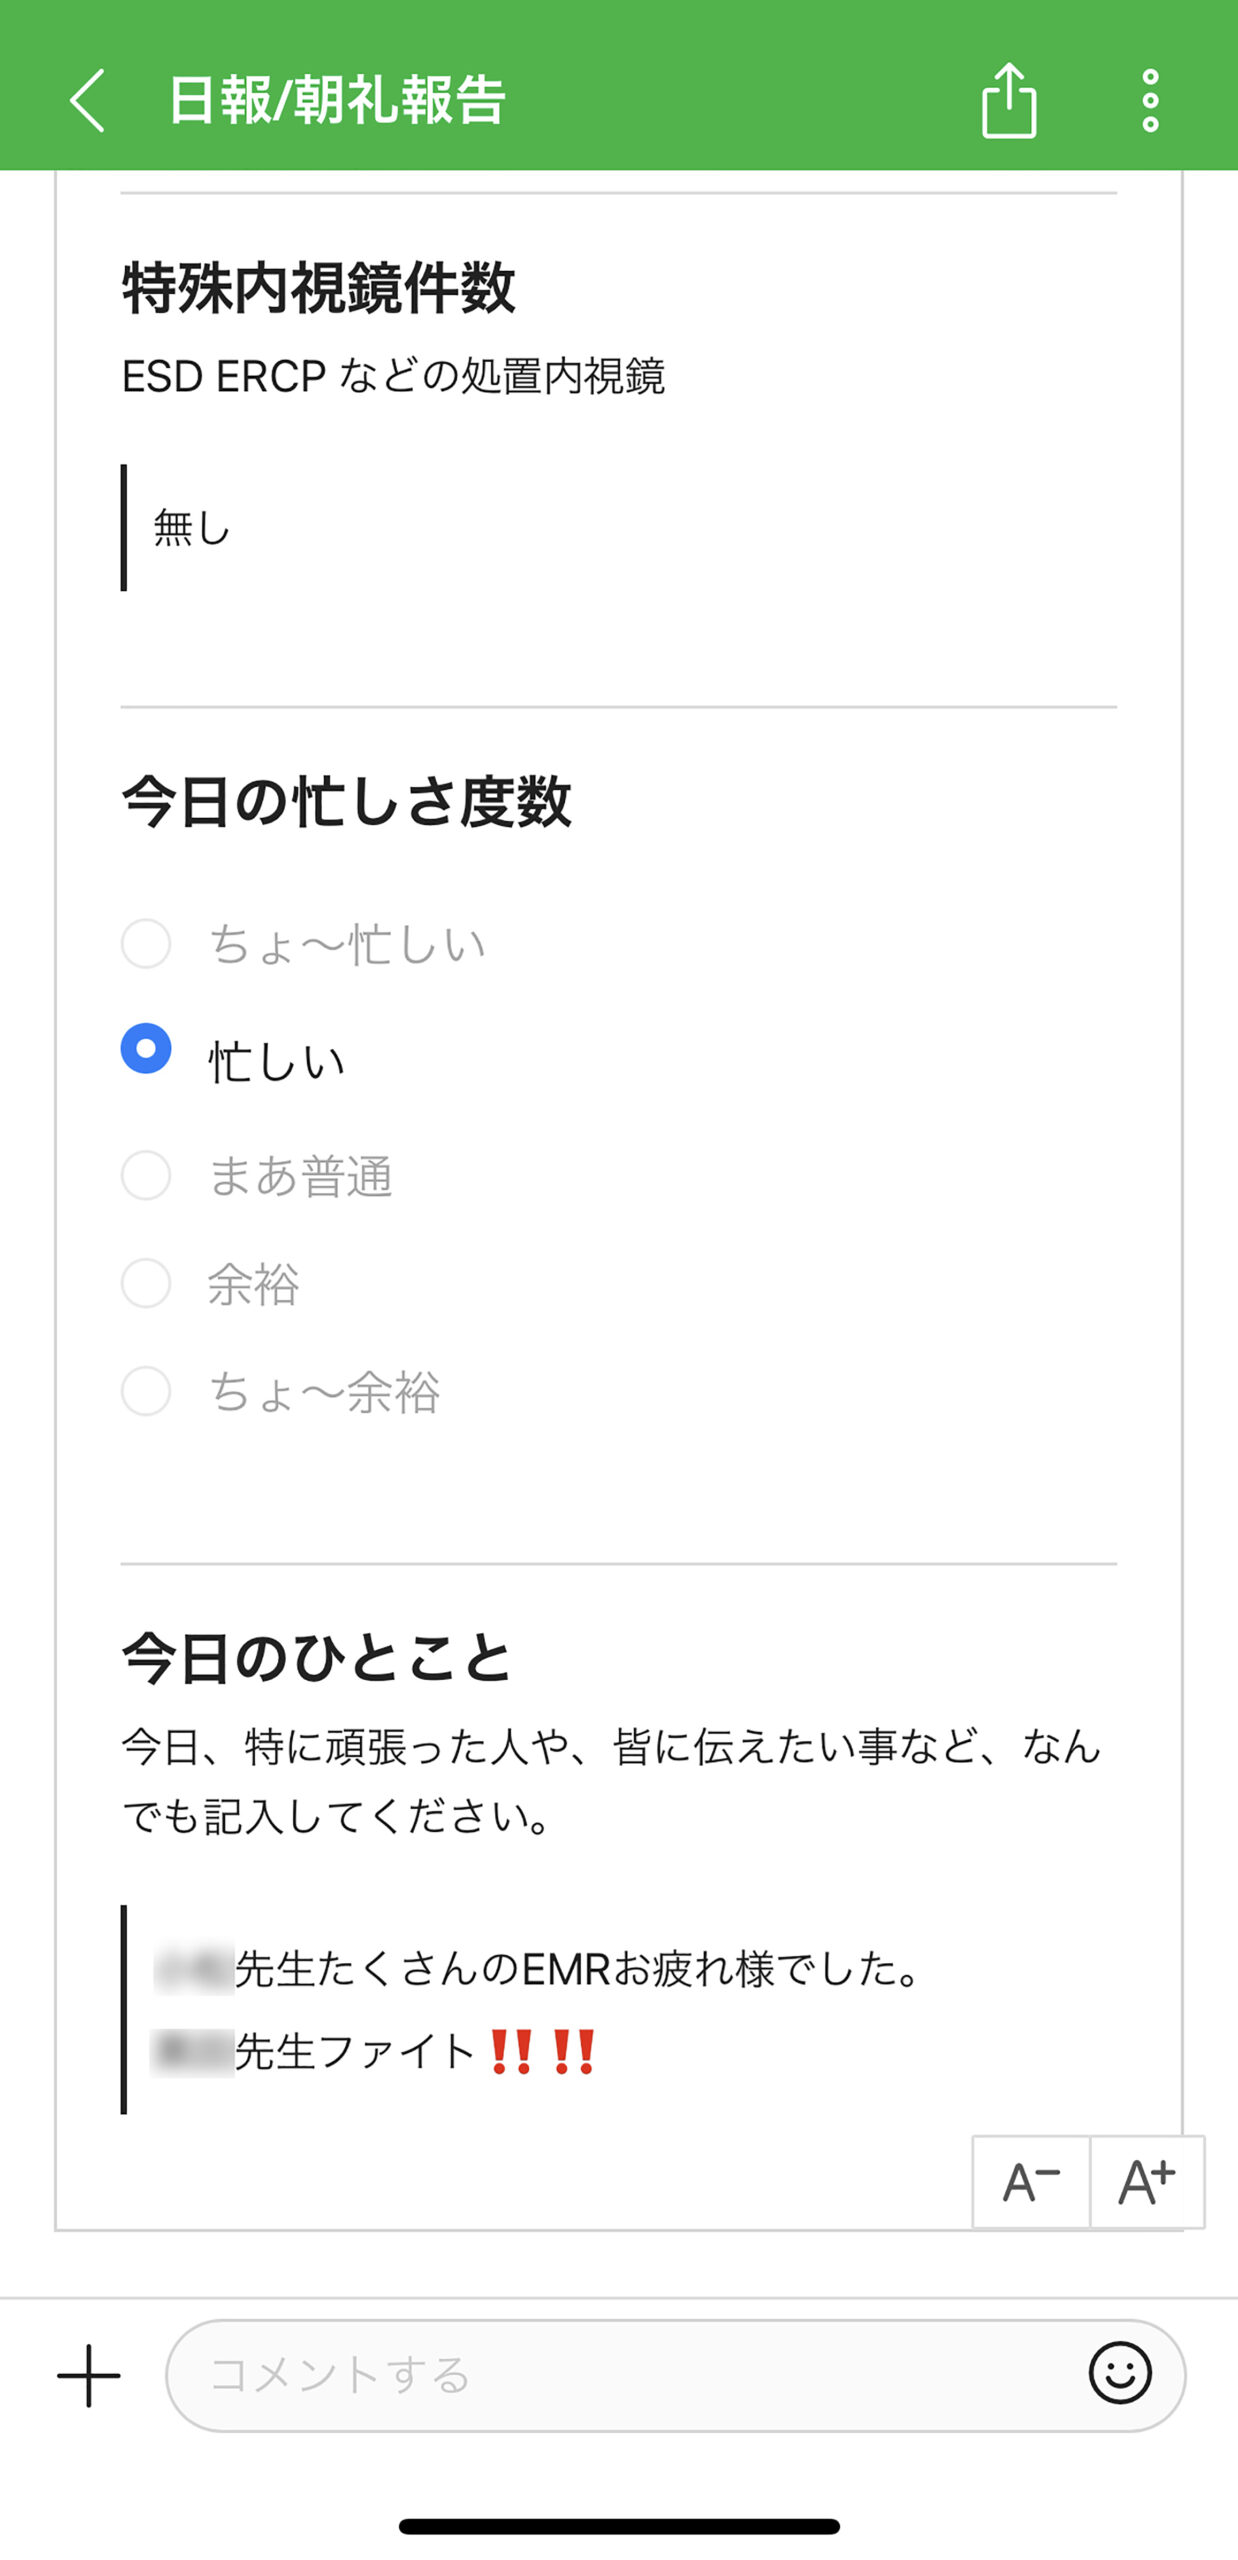Image resolution: width=1238 pixels, height=2560 pixels.
Task: Tap the iOS home indicator bar
Action: pyautogui.click(x=619, y=2526)
